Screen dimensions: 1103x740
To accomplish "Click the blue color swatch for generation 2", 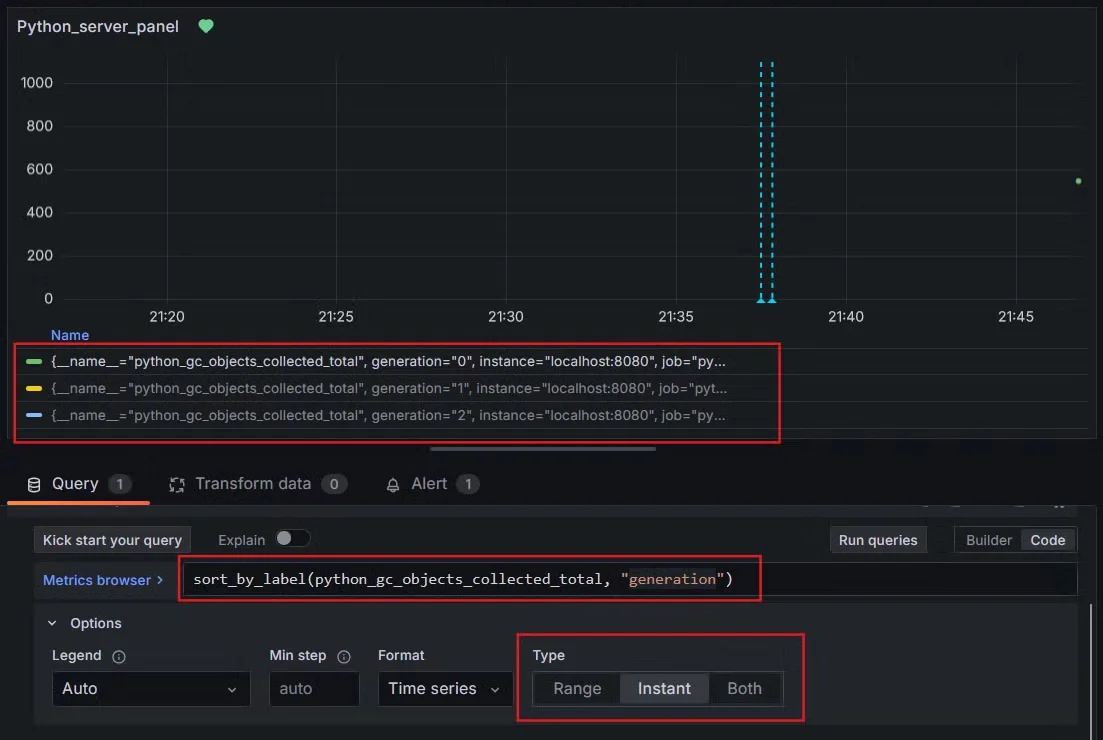I will click(x=34, y=416).
